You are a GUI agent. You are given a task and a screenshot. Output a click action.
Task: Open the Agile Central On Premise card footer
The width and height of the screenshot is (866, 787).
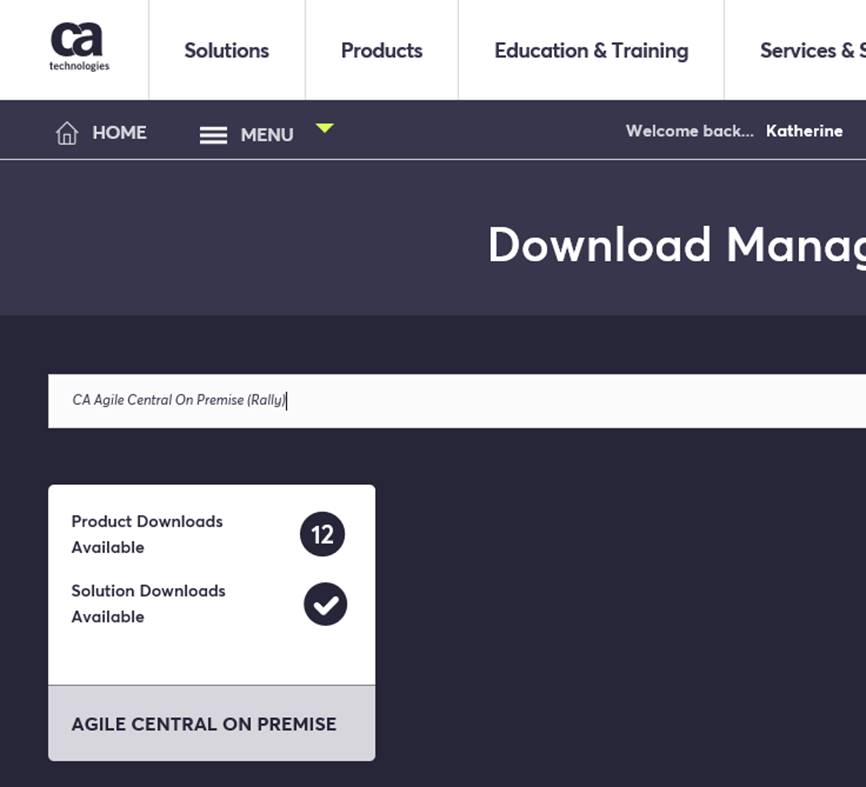212,723
